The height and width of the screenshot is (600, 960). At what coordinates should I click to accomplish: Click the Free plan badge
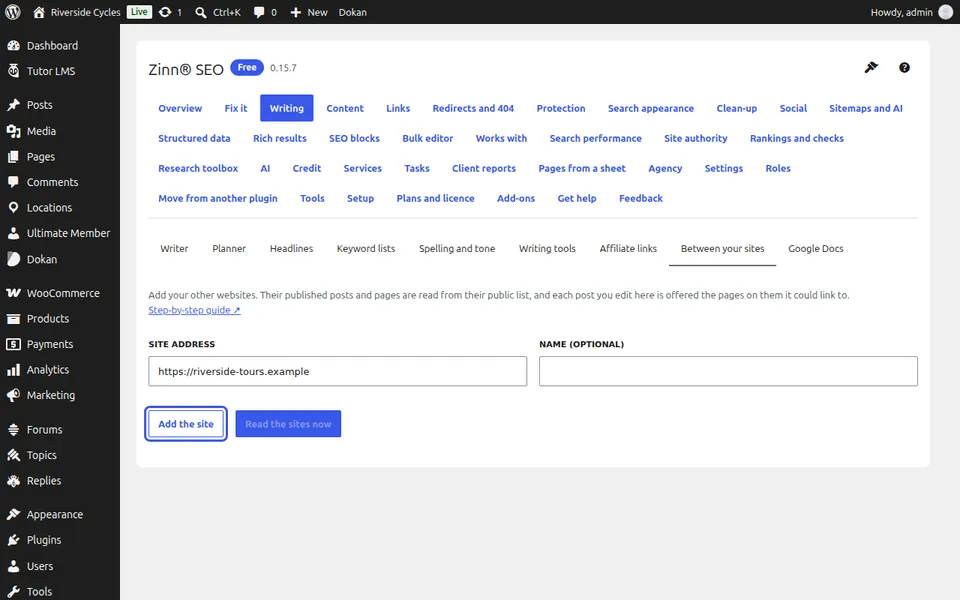pyautogui.click(x=247, y=67)
